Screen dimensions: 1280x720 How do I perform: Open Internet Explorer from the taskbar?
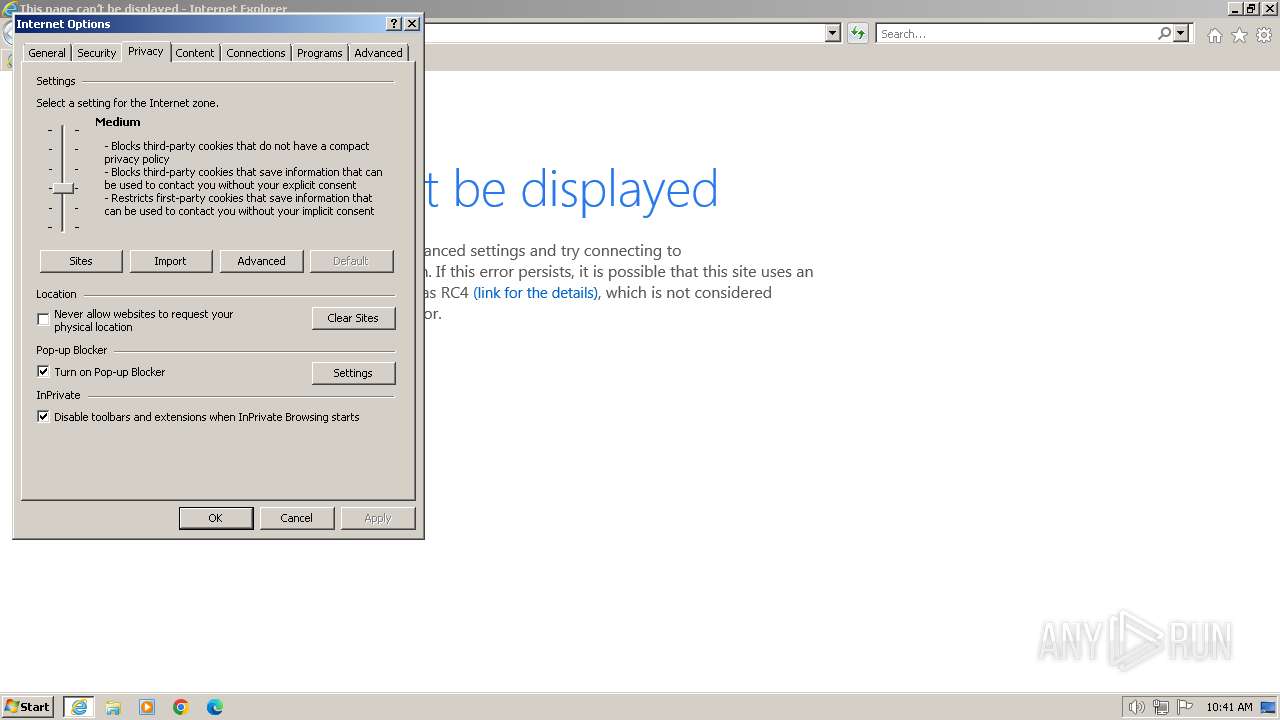(x=79, y=707)
